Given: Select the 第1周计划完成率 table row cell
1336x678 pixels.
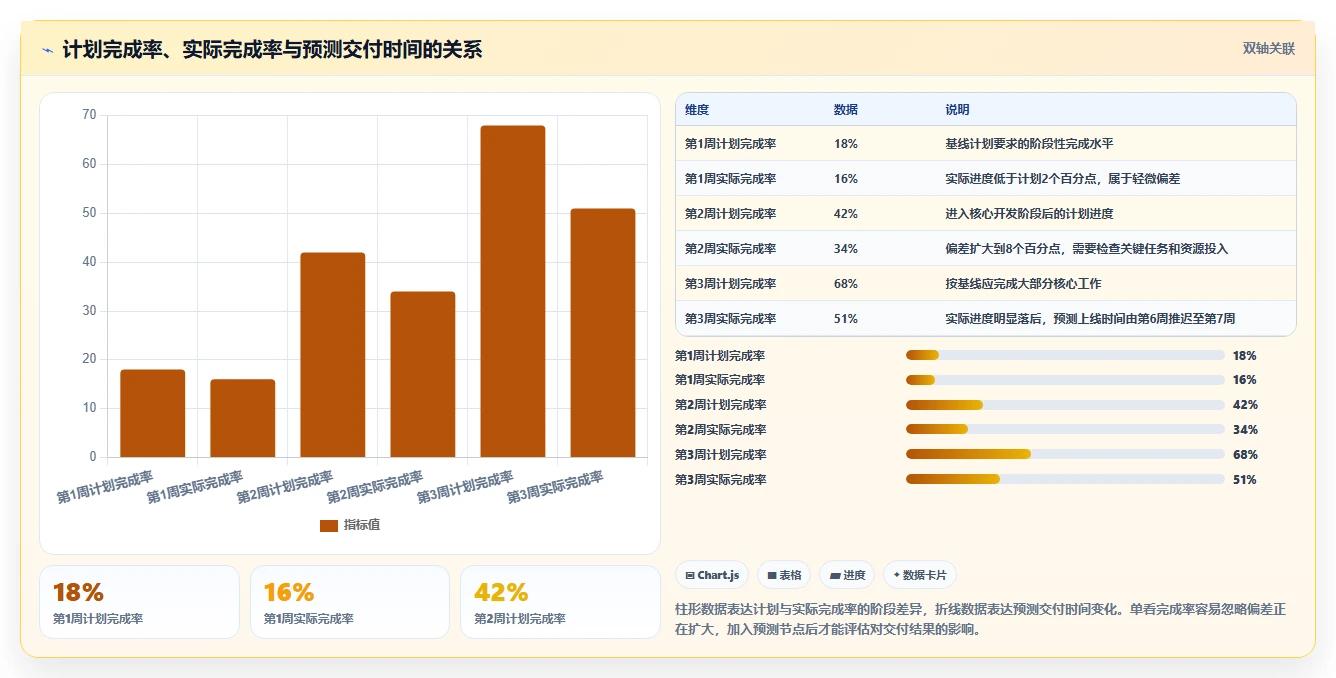Looking at the screenshot, I should [x=730, y=144].
